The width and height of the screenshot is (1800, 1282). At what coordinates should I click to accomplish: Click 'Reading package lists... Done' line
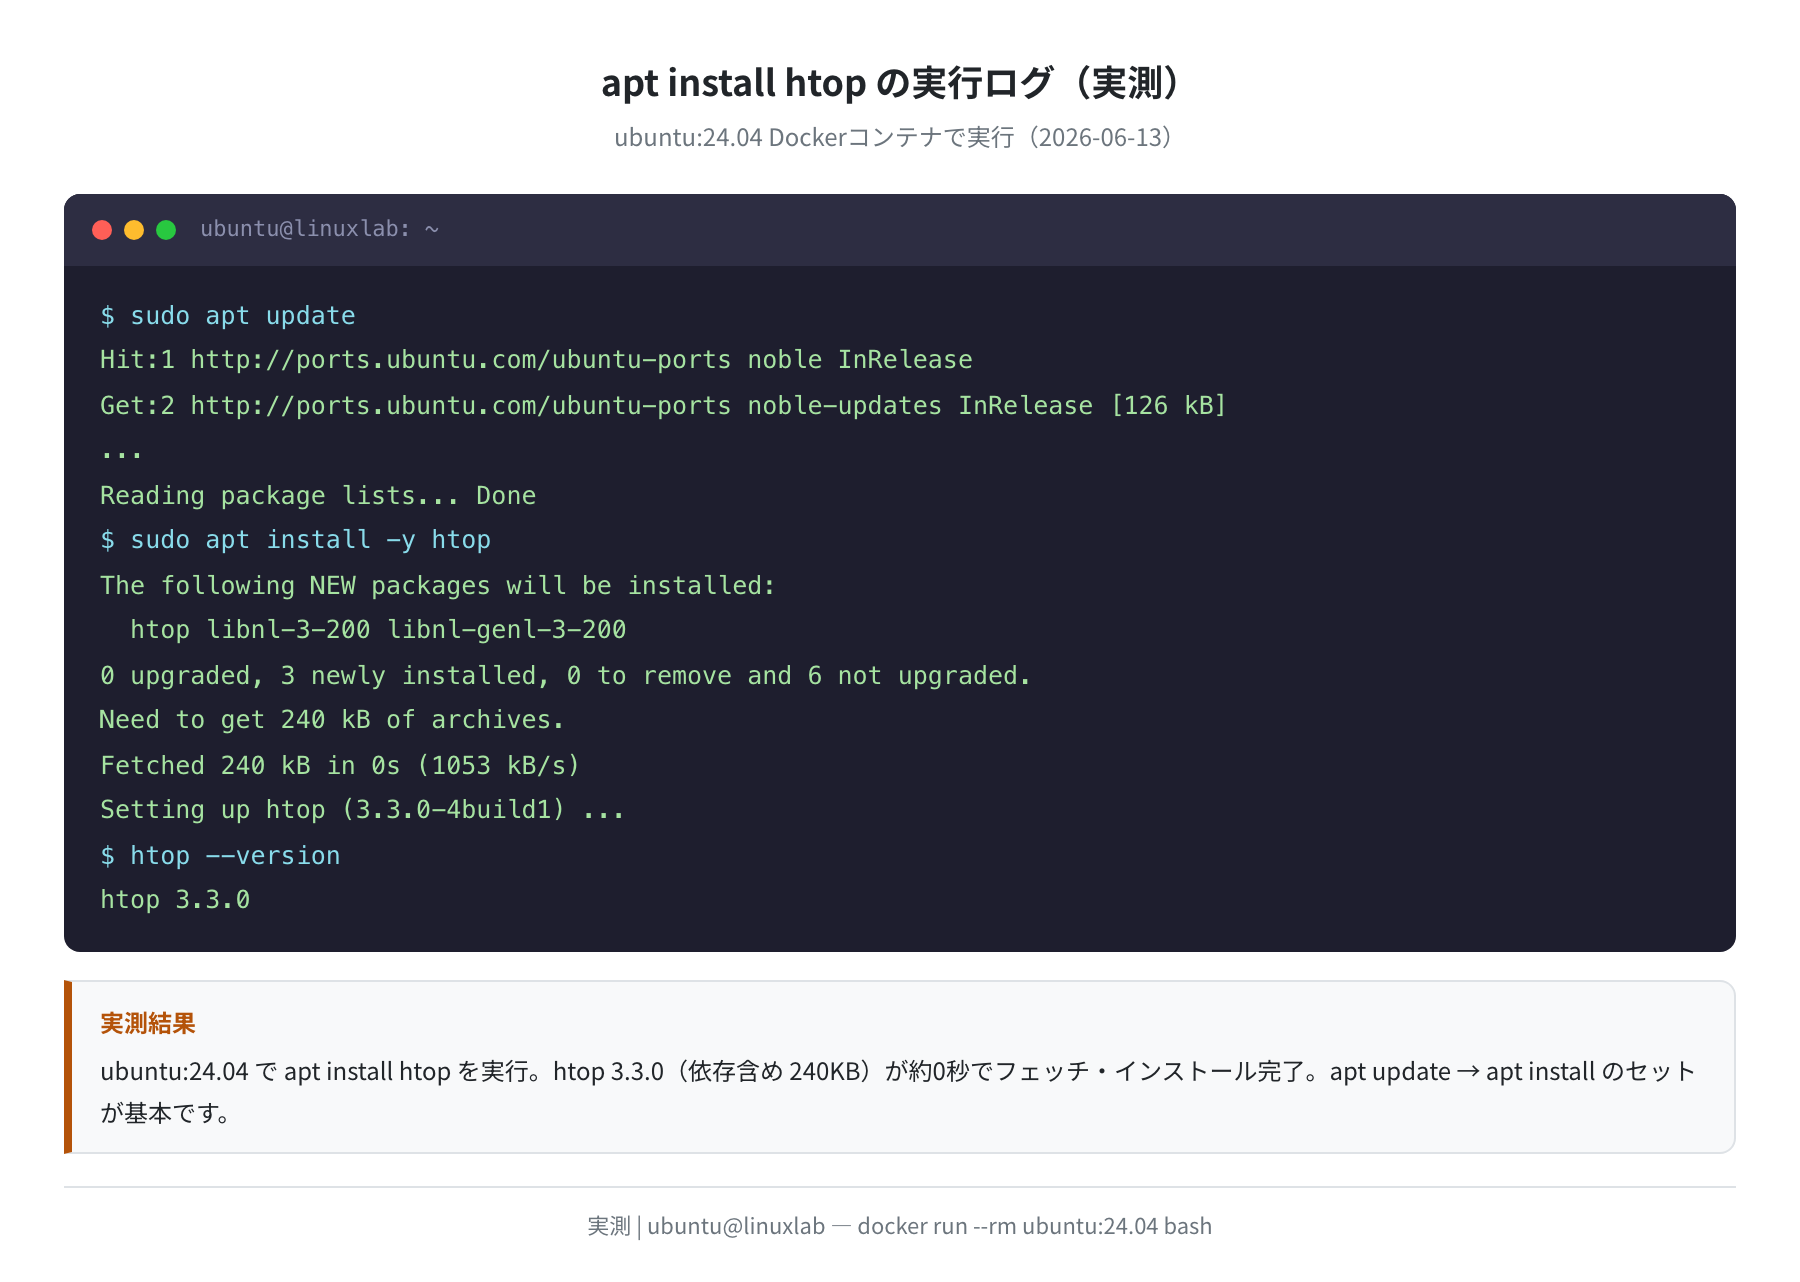click(x=318, y=496)
